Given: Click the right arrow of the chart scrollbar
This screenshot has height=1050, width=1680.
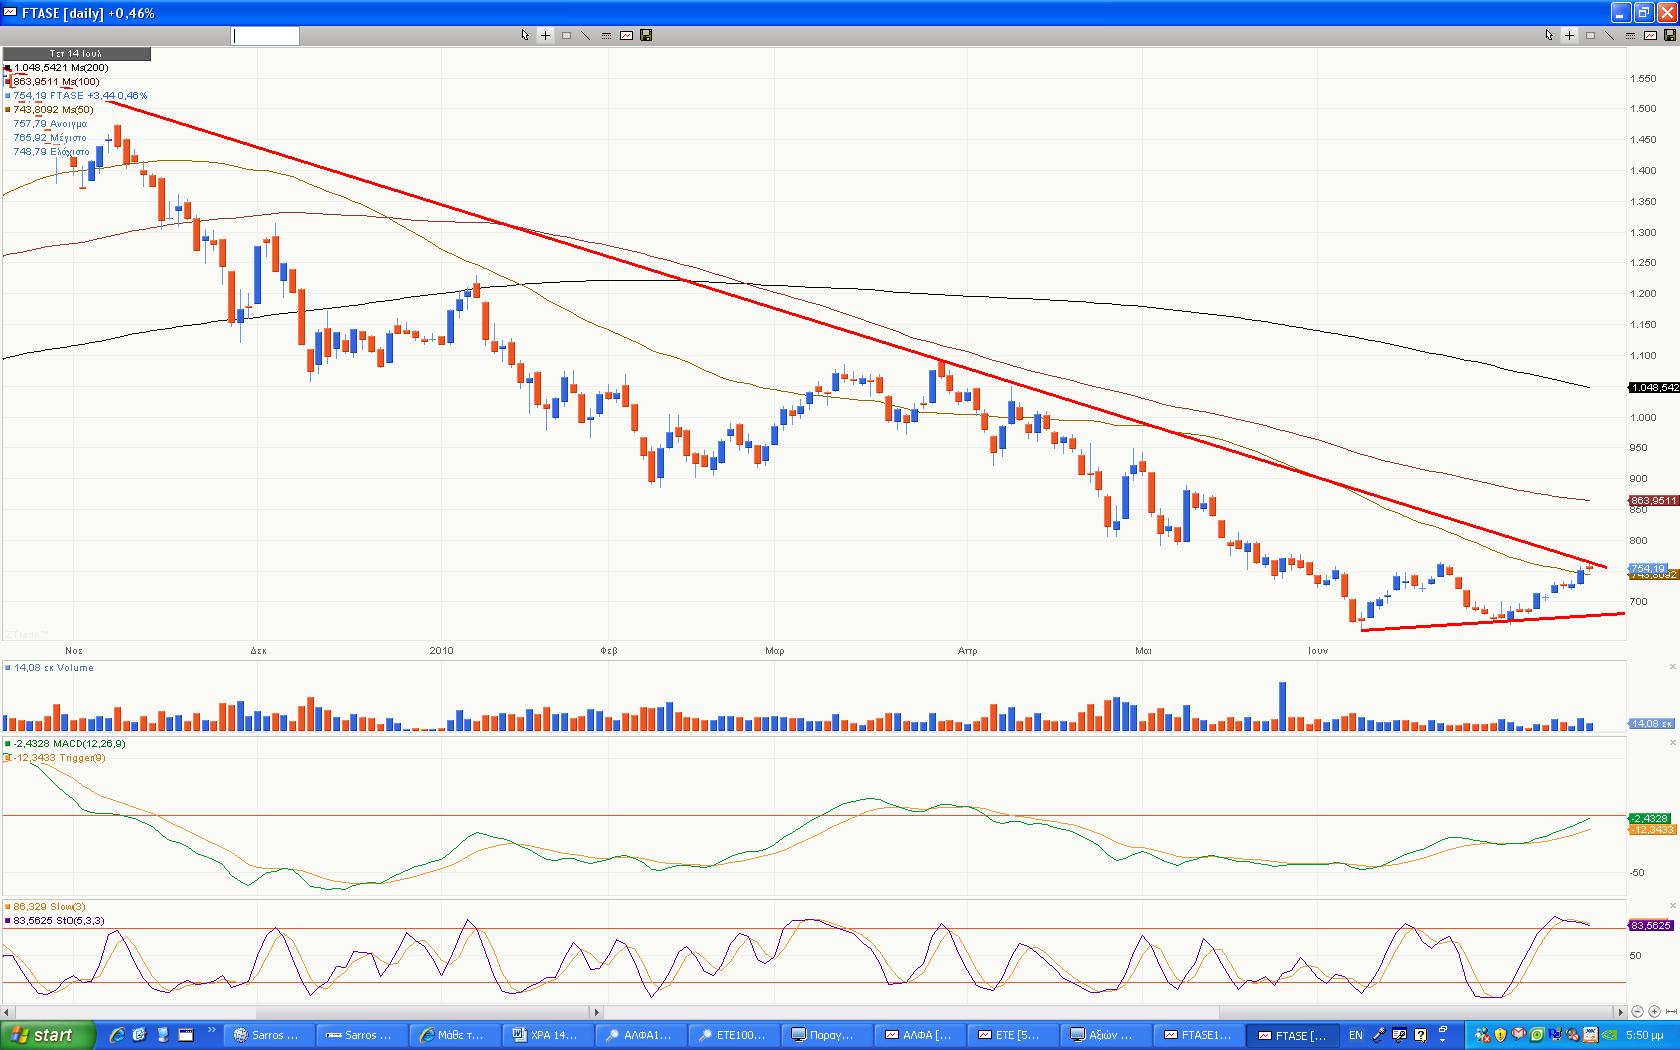Looking at the screenshot, I should pos(1619,1012).
